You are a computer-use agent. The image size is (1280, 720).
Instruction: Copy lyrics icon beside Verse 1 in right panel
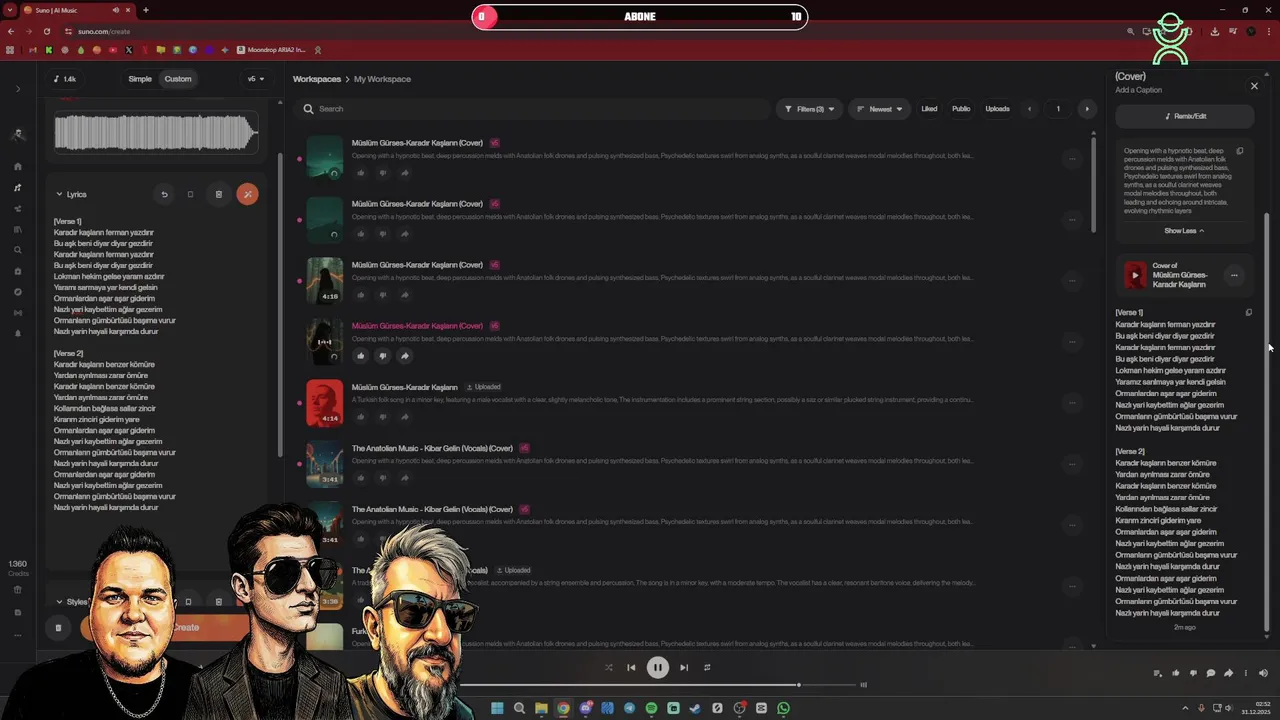click(1248, 313)
